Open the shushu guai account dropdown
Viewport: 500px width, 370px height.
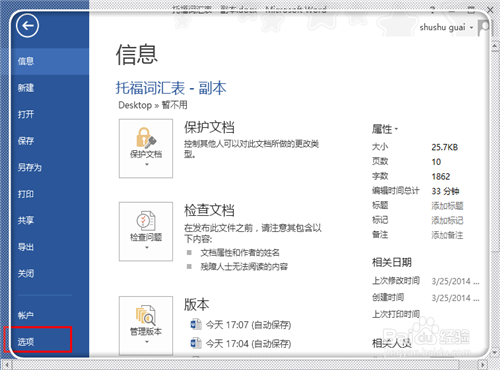click(x=446, y=27)
